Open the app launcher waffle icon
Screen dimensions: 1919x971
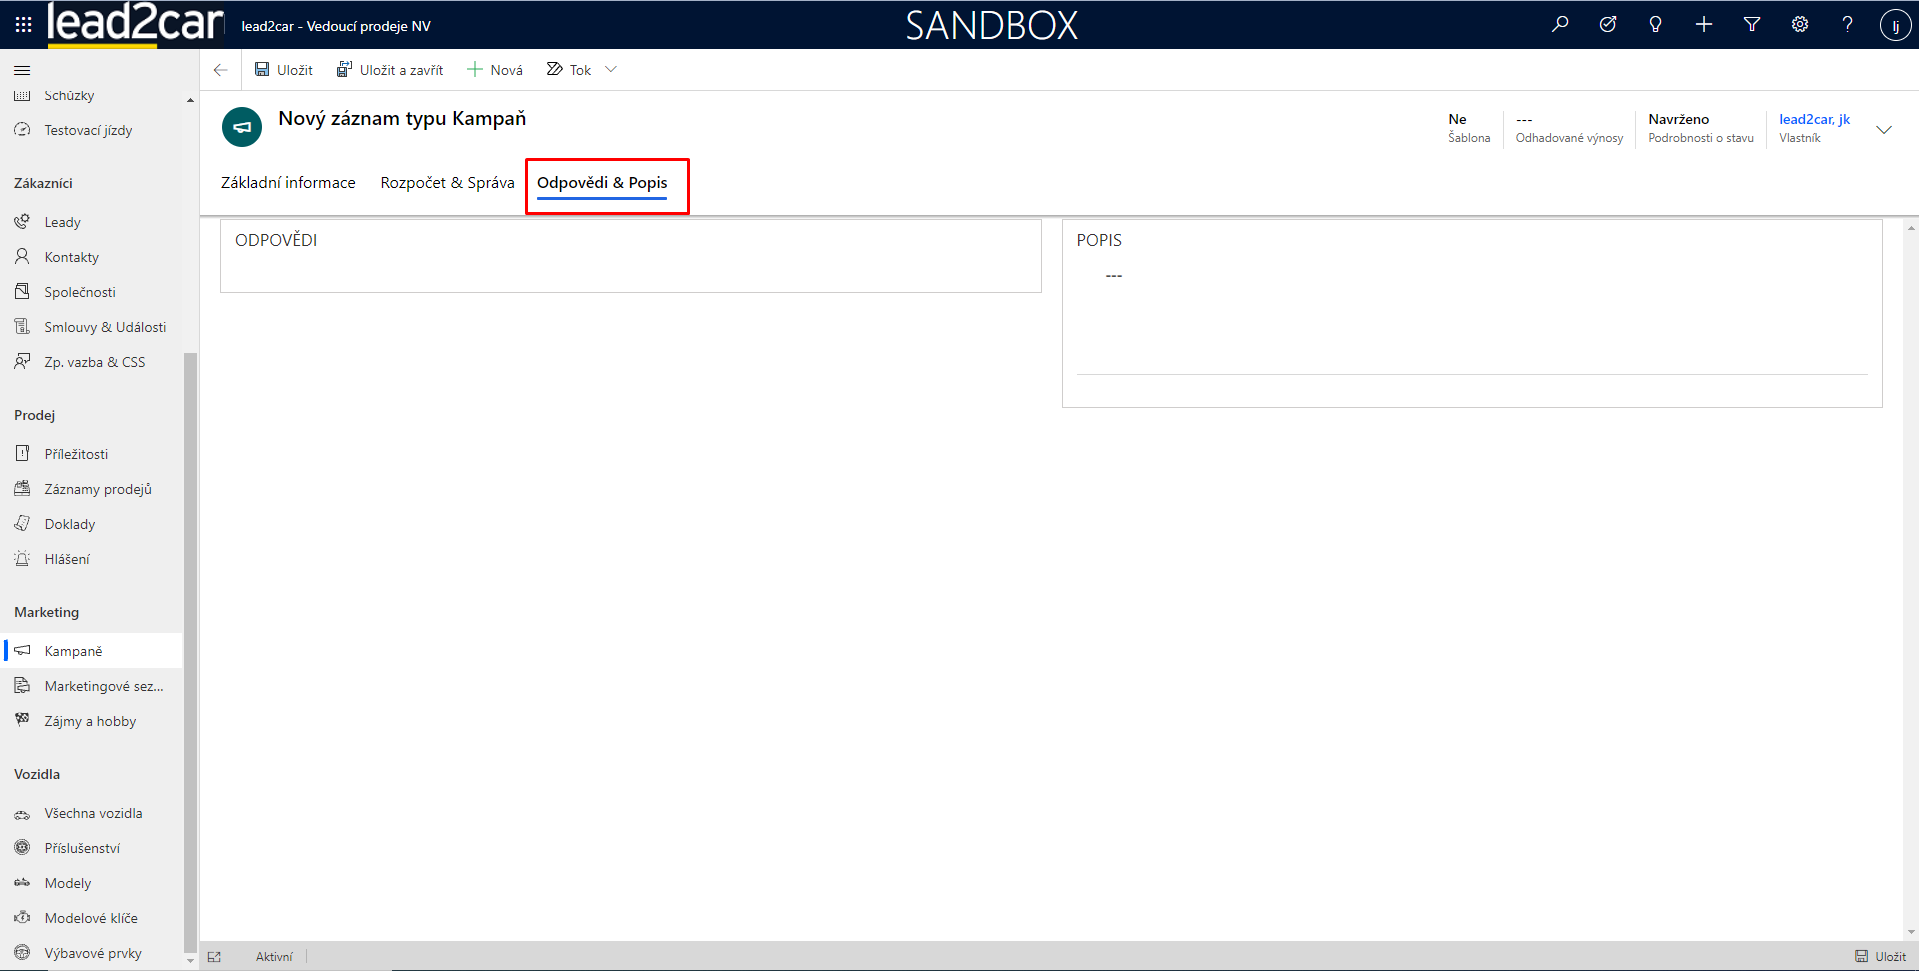pos(23,25)
